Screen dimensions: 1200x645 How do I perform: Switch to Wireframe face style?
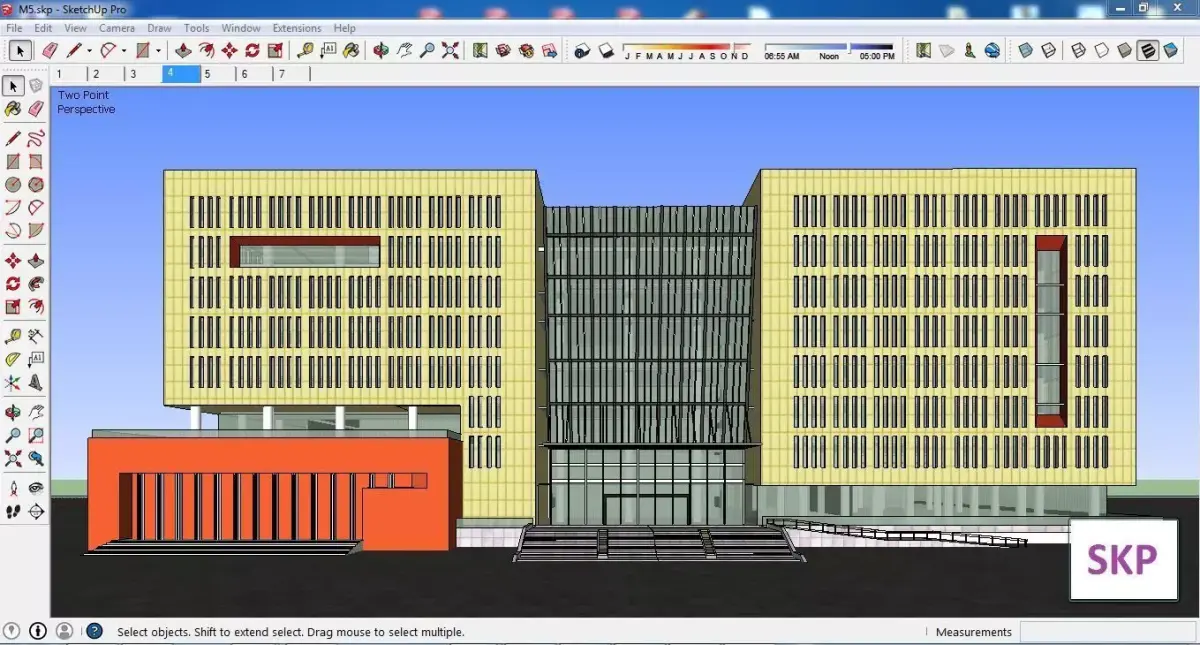(1079, 50)
